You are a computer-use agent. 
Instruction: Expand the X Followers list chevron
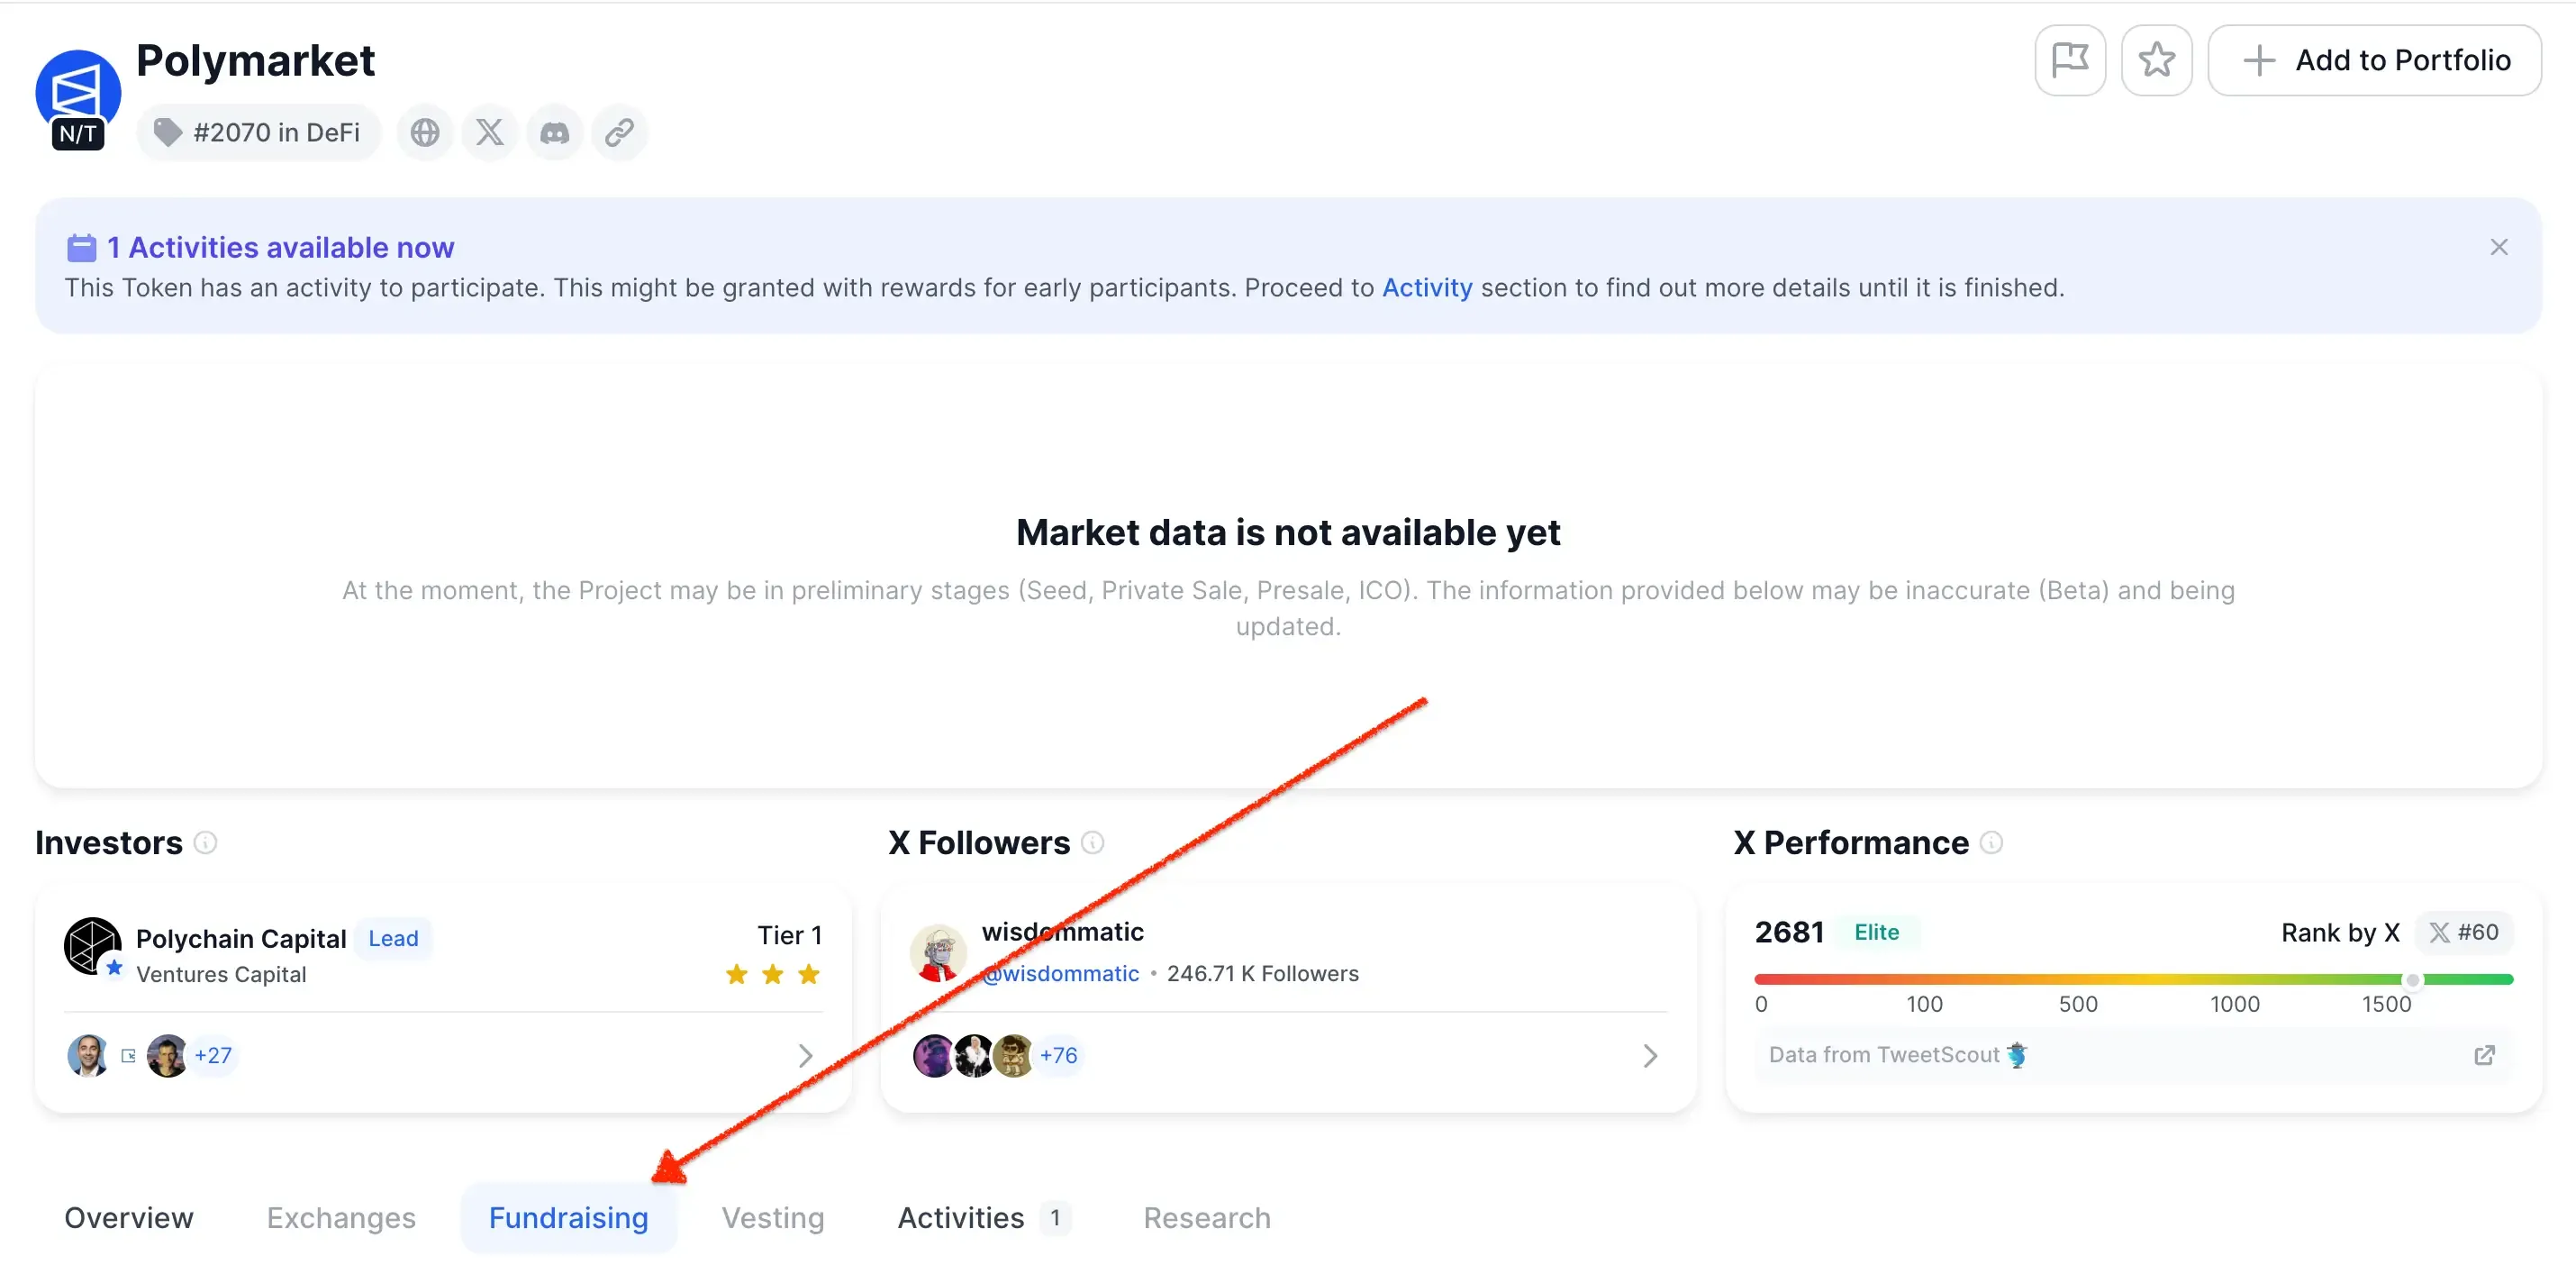1650,1055
